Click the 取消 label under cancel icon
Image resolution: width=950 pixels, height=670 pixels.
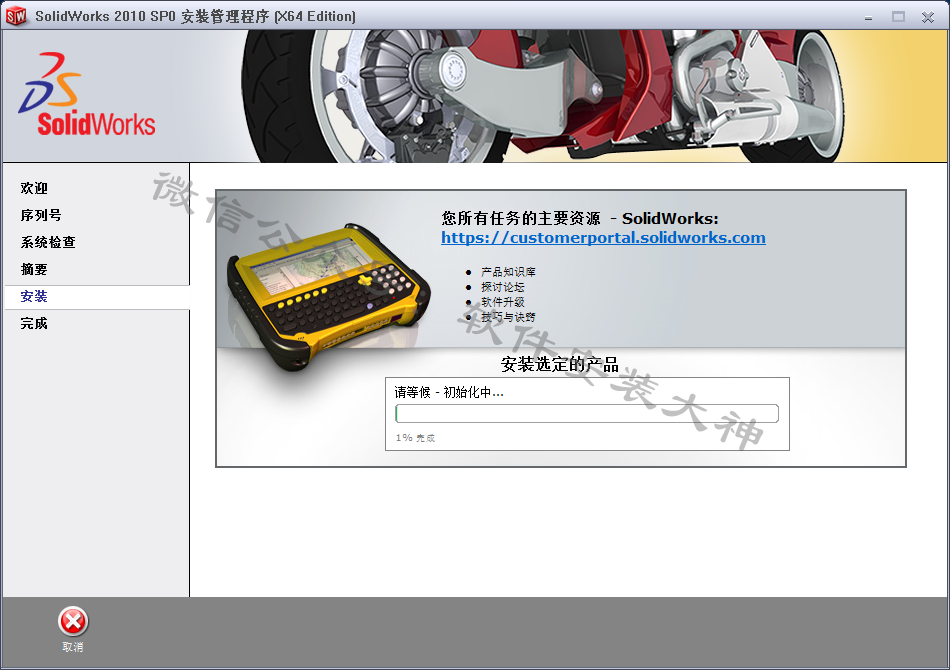73,647
